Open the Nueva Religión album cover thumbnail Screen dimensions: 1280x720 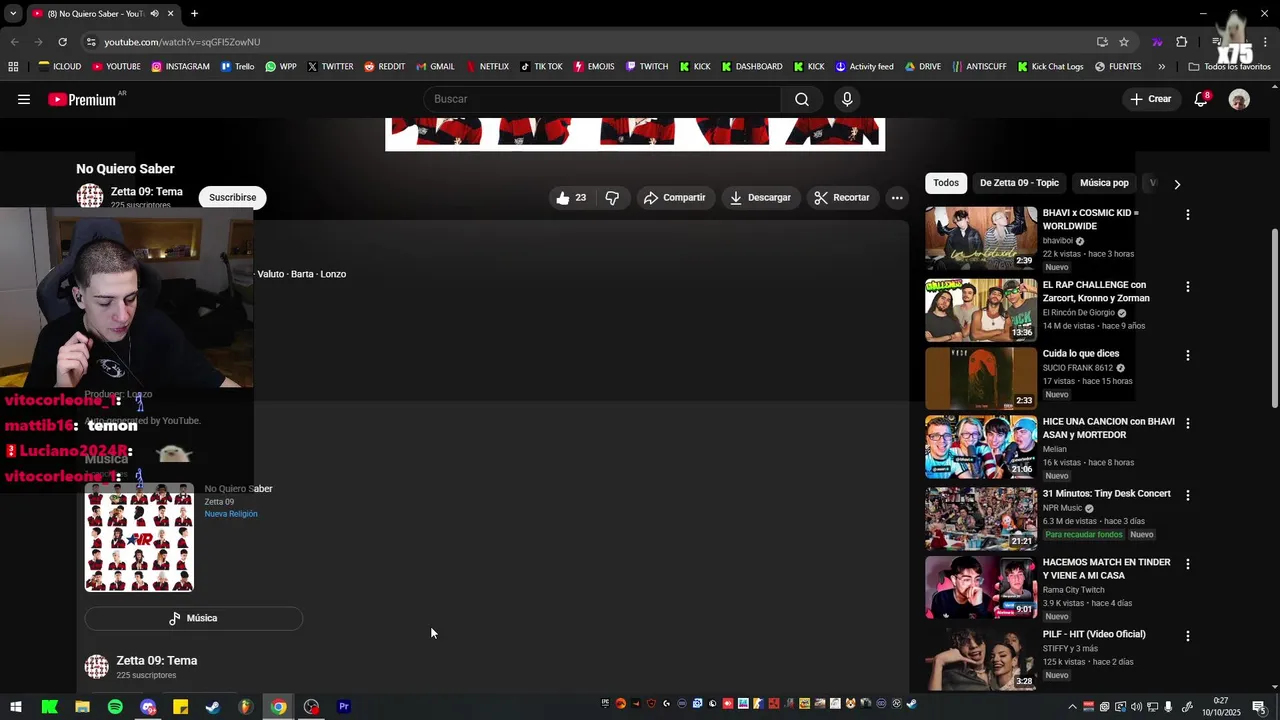tap(139, 538)
